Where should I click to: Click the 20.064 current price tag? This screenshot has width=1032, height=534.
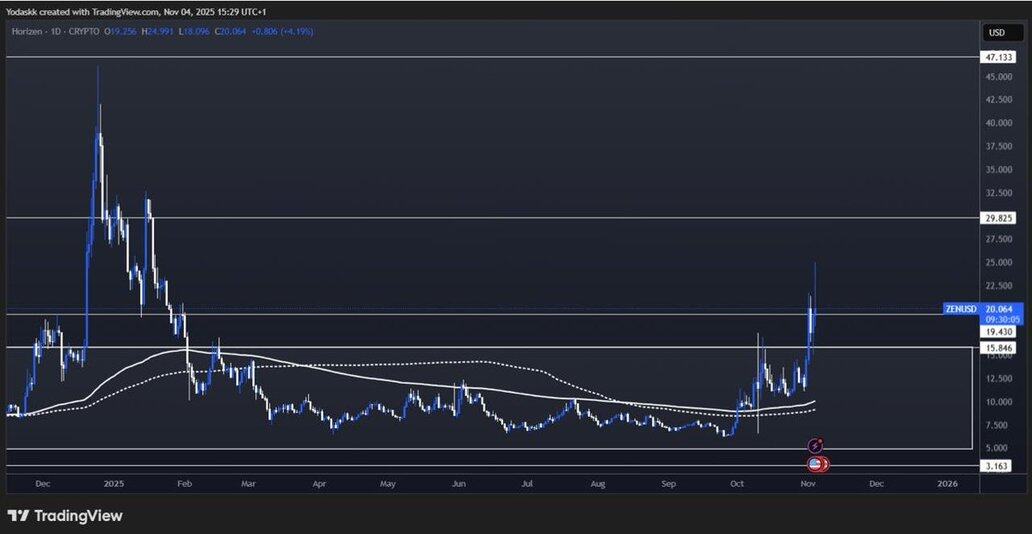(998, 309)
